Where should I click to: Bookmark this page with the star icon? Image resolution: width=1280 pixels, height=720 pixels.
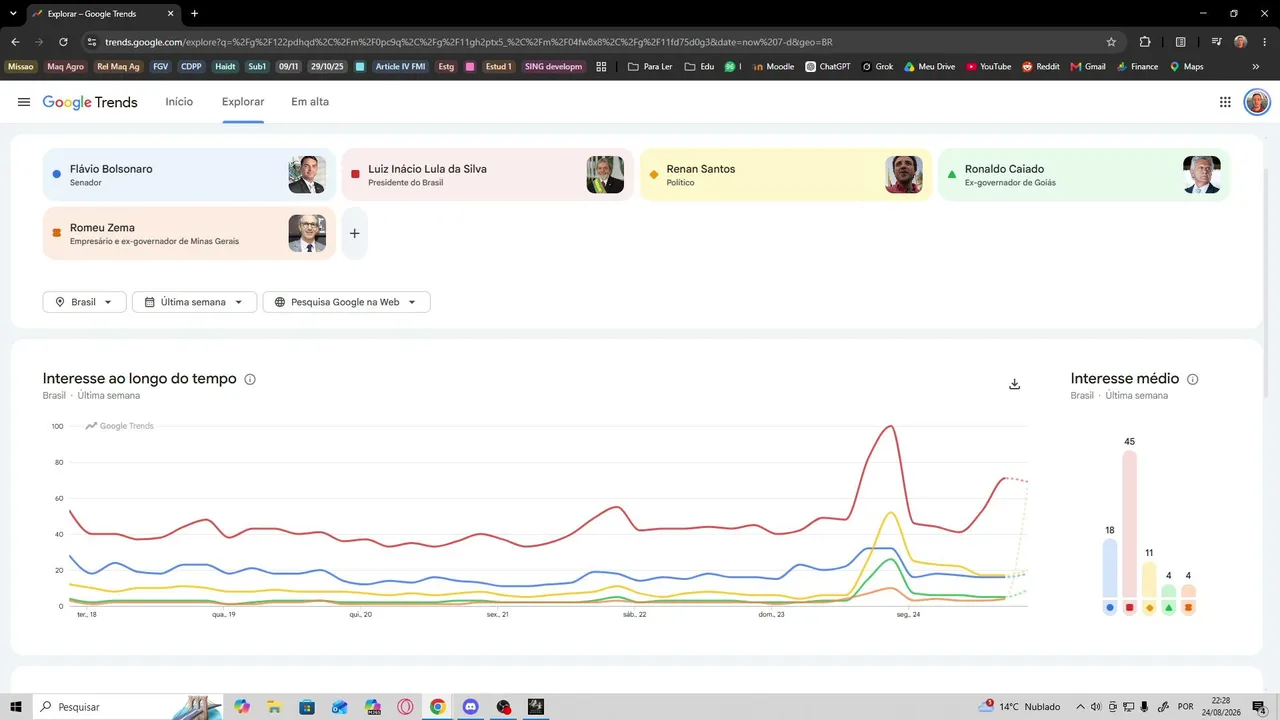point(1111,42)
